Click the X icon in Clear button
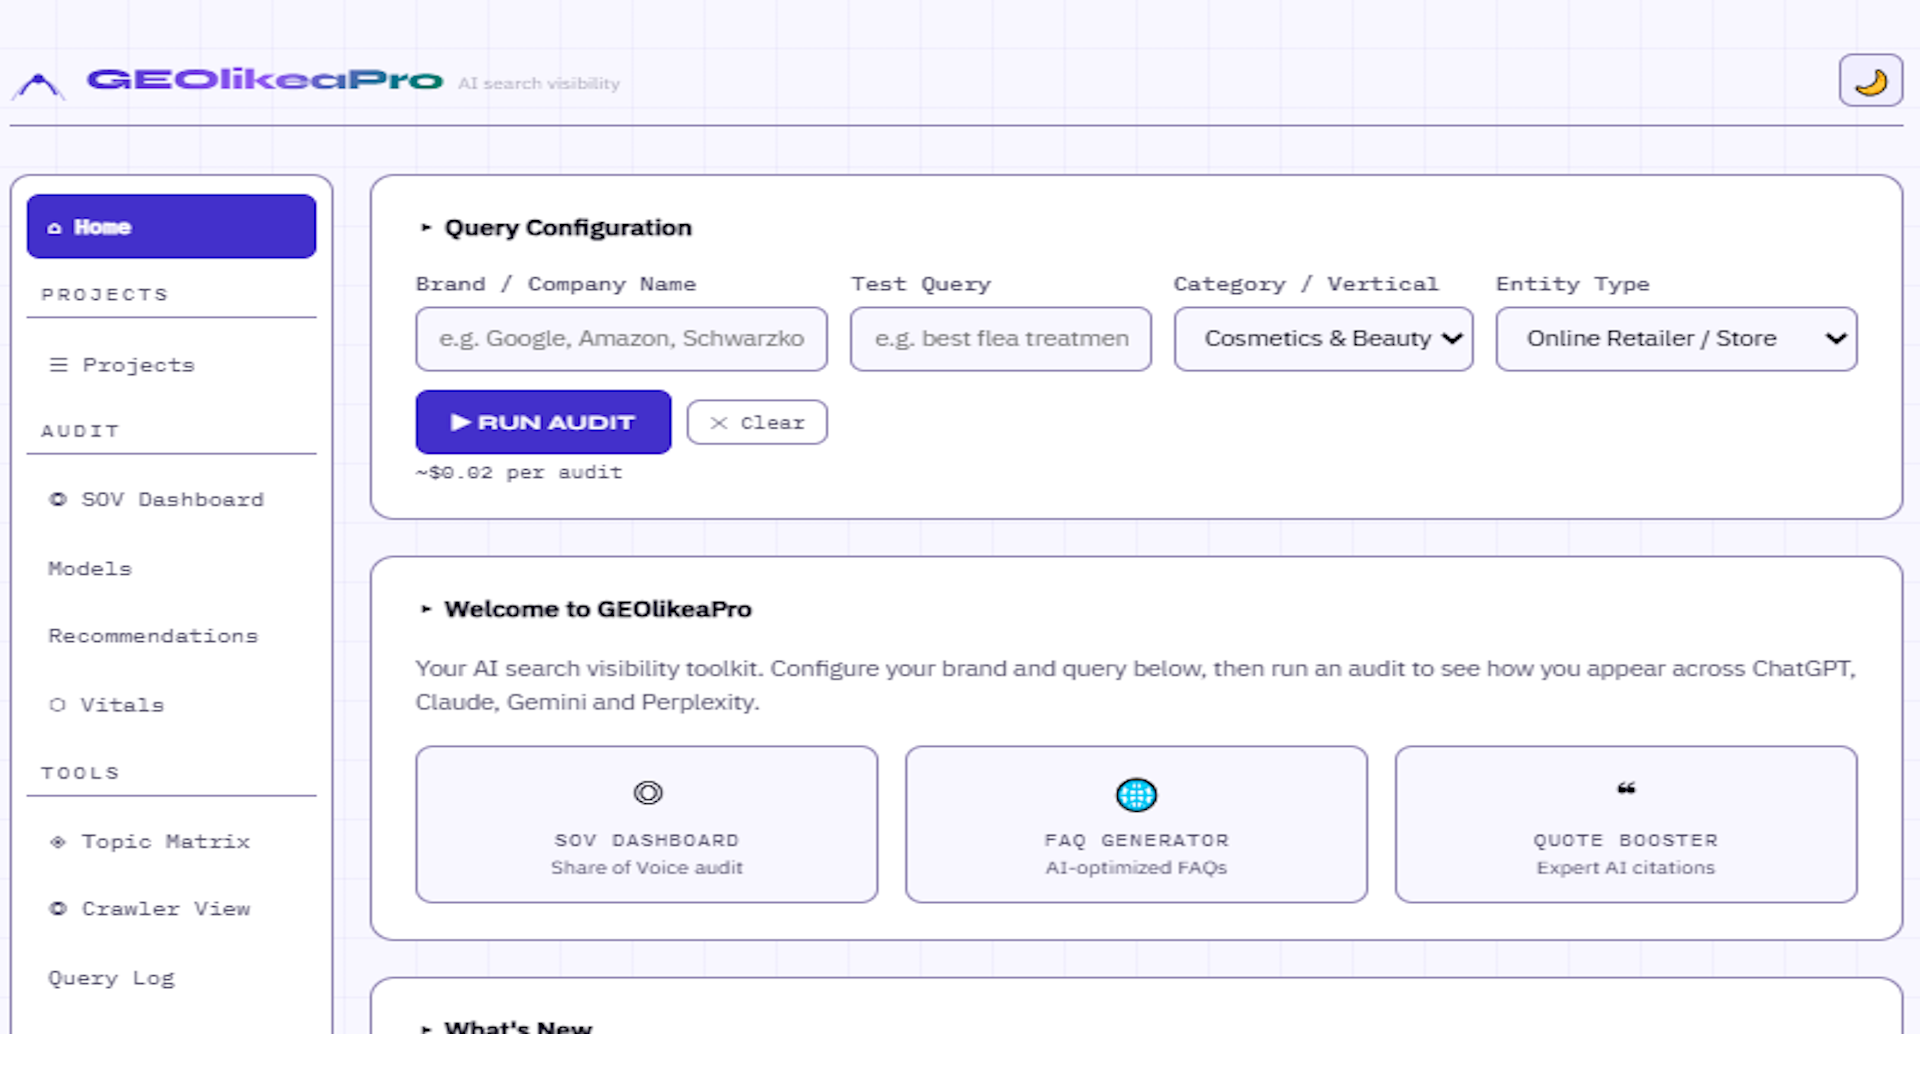 coord(718,423)
